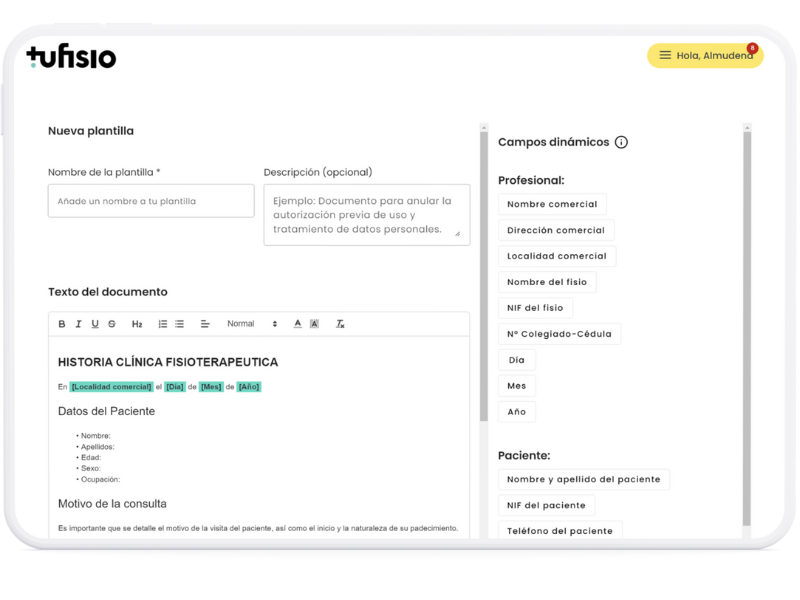Set heading H2 style
The height and width of the screenshot is (600, 800).
(137, 324)
